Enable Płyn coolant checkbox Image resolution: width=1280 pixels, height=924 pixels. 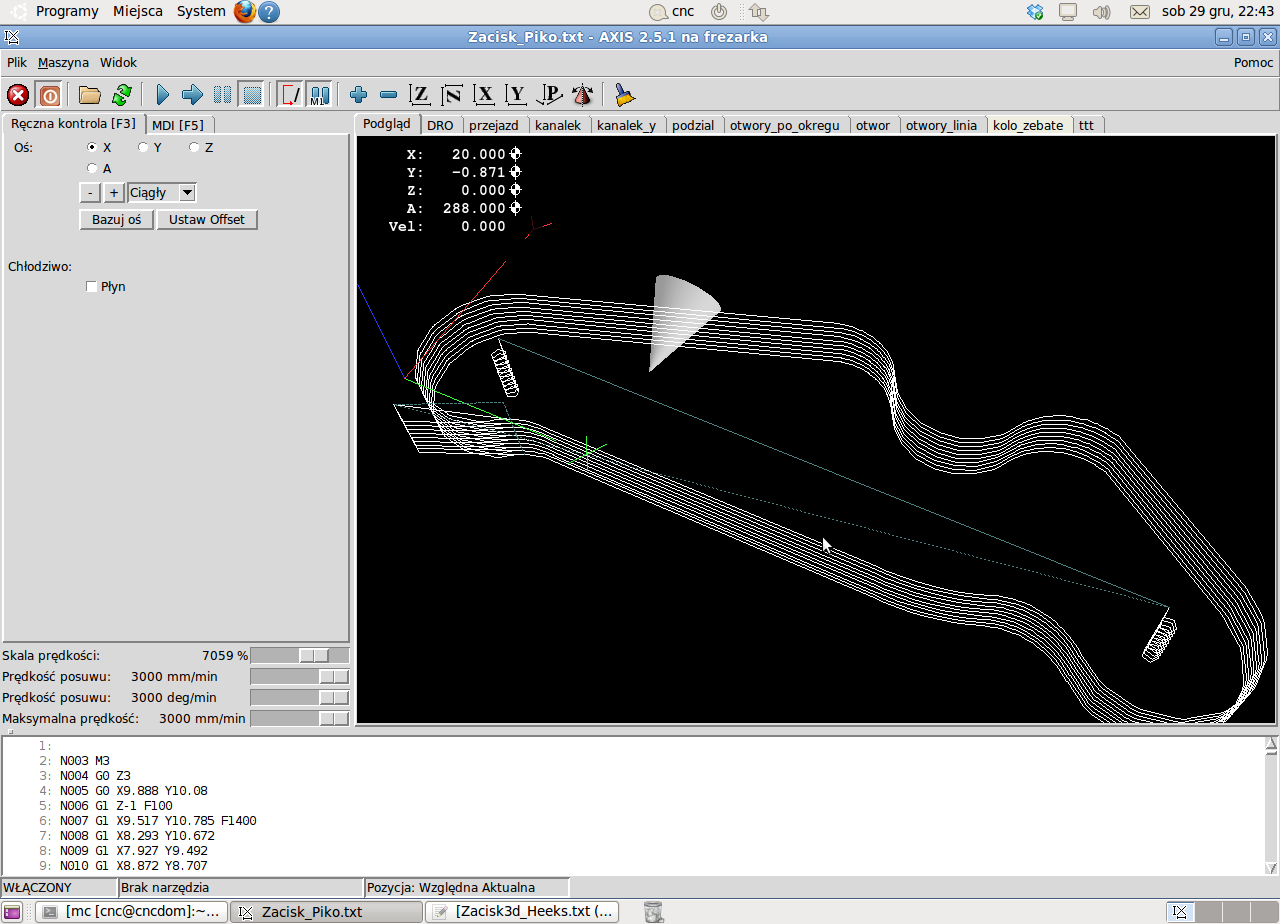click(92, 287)
